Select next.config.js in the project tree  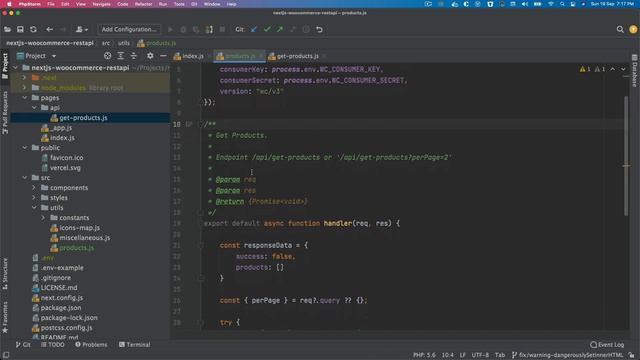coord(61,298)
